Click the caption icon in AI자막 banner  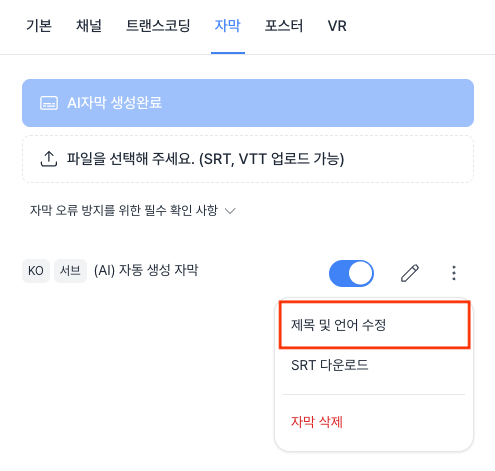tap(49, 103)
